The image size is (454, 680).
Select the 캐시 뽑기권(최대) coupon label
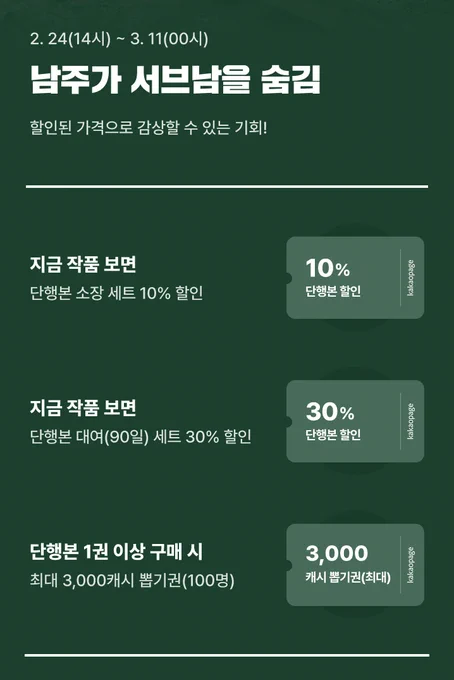348,577
